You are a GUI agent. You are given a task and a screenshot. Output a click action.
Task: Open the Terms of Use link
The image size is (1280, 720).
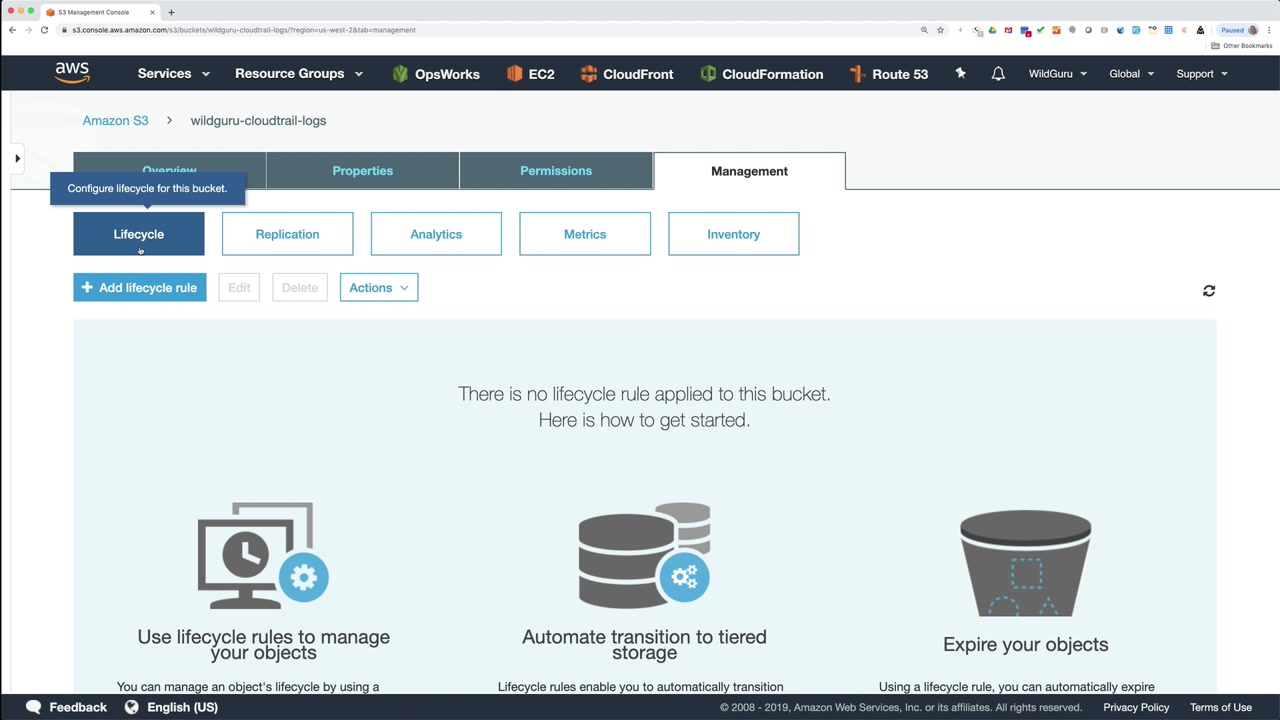(1221, 707)
